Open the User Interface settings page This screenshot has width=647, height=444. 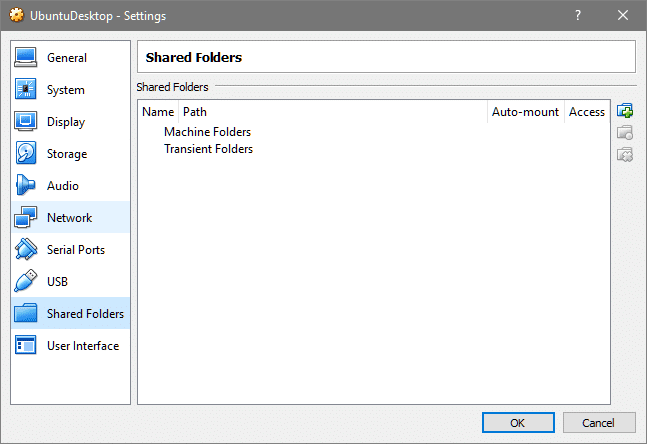[82, 346]
